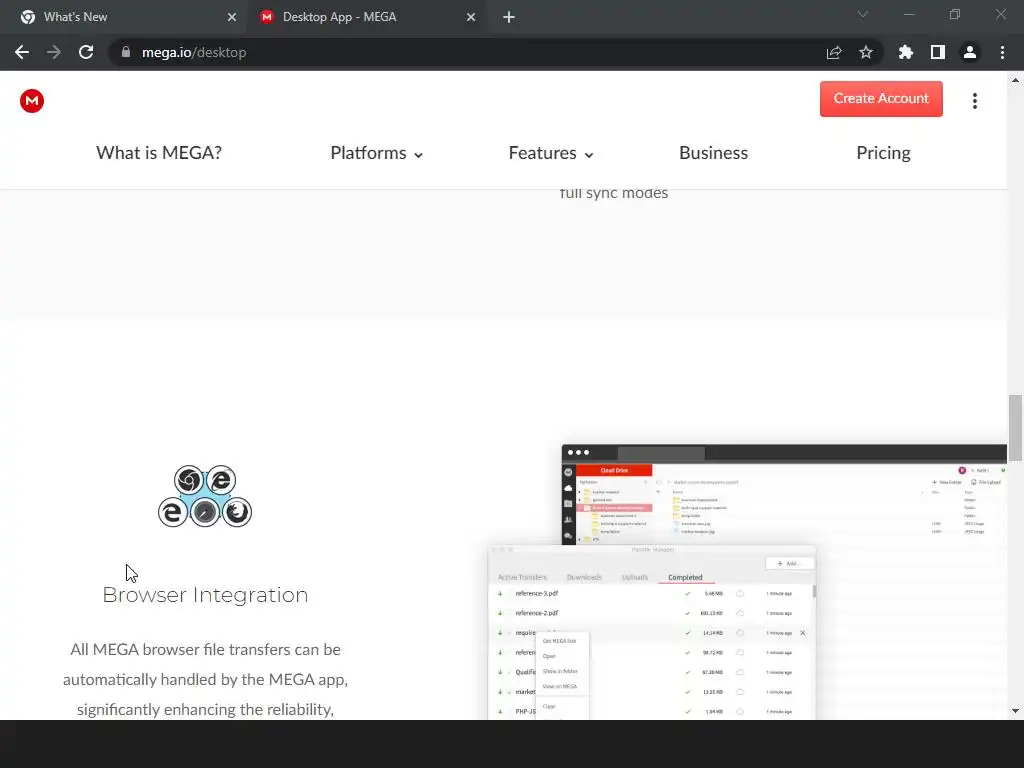Click the Browser Integration heading
Viewport: 1024px width, 768px height.
tap(205, 595)
